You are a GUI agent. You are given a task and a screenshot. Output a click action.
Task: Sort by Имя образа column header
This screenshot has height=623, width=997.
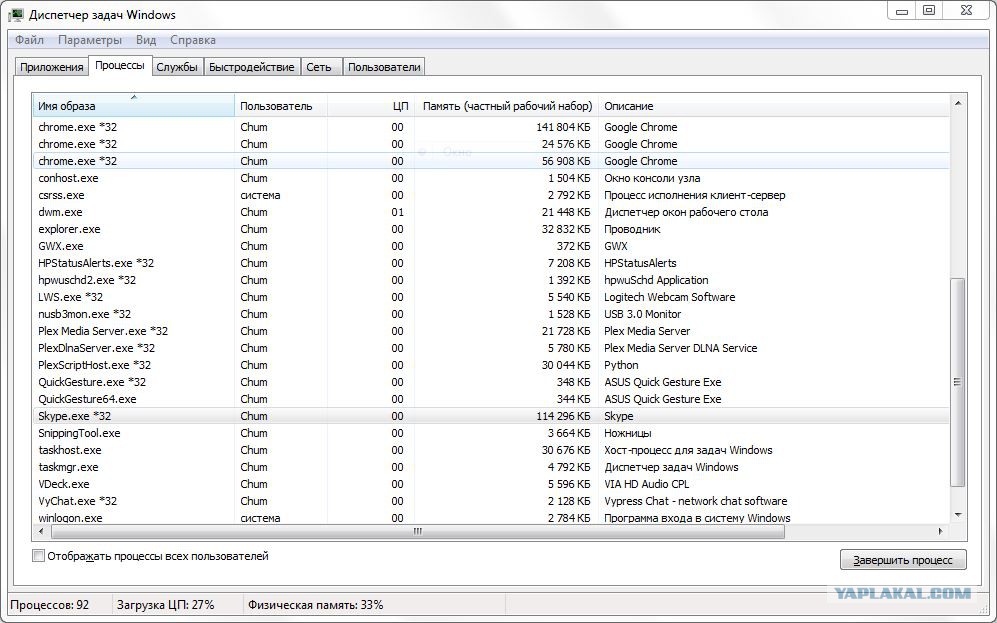click(134, 106)
